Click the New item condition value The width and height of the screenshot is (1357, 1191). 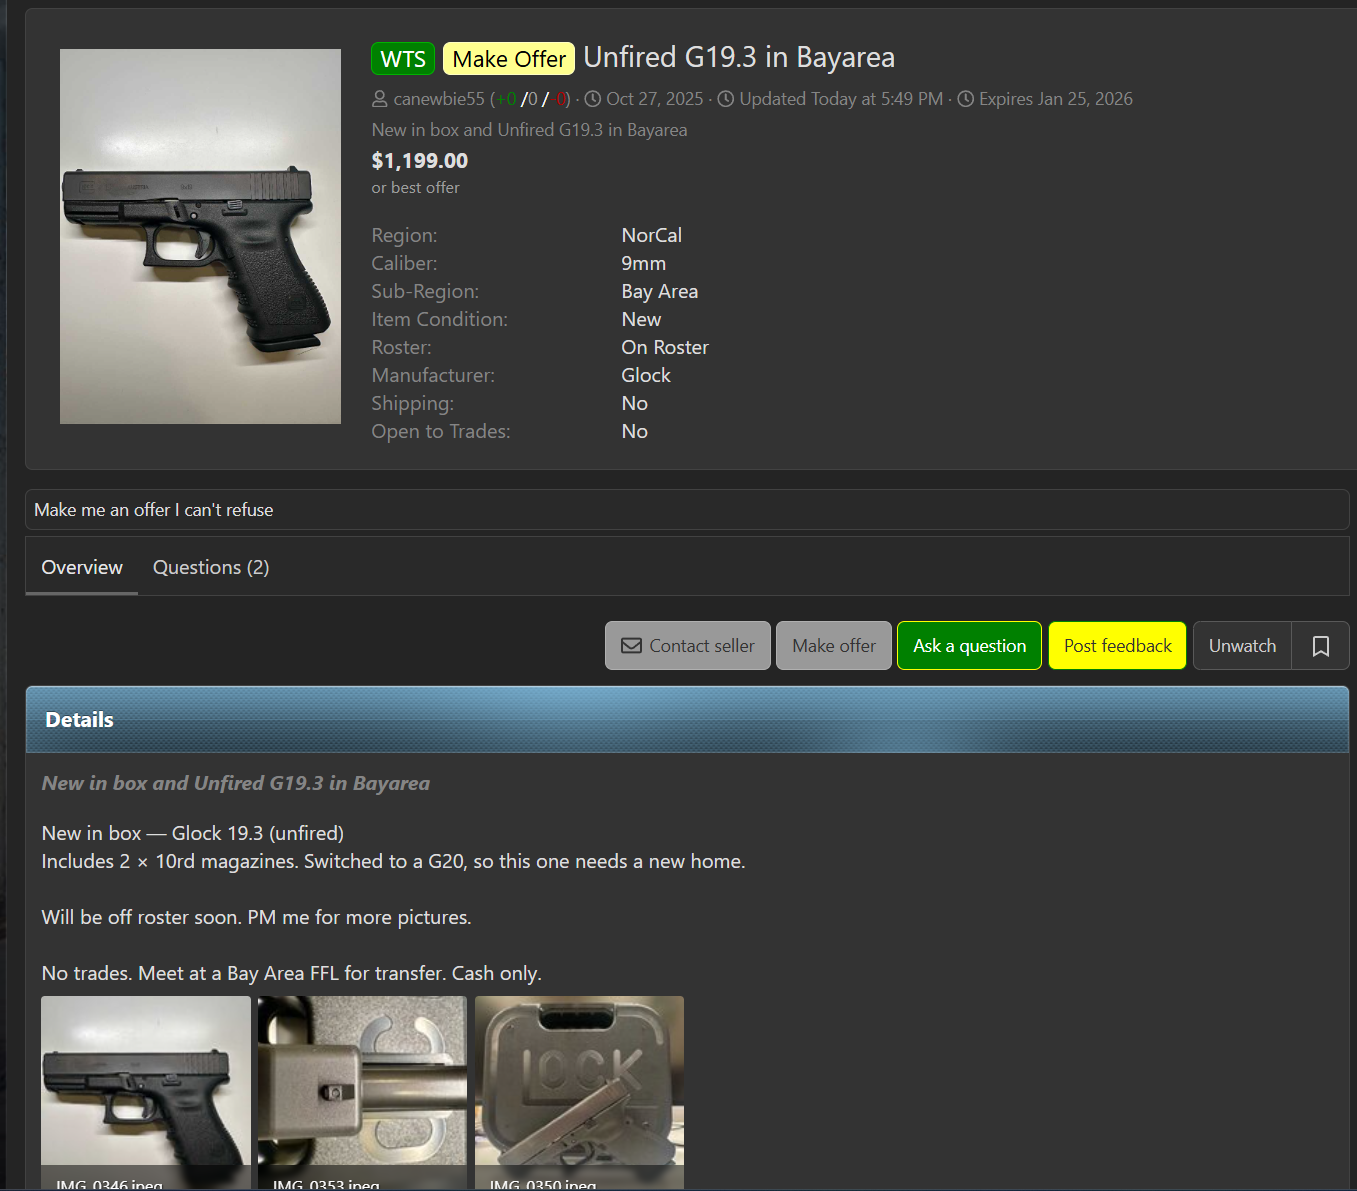[x=641, y=319]
